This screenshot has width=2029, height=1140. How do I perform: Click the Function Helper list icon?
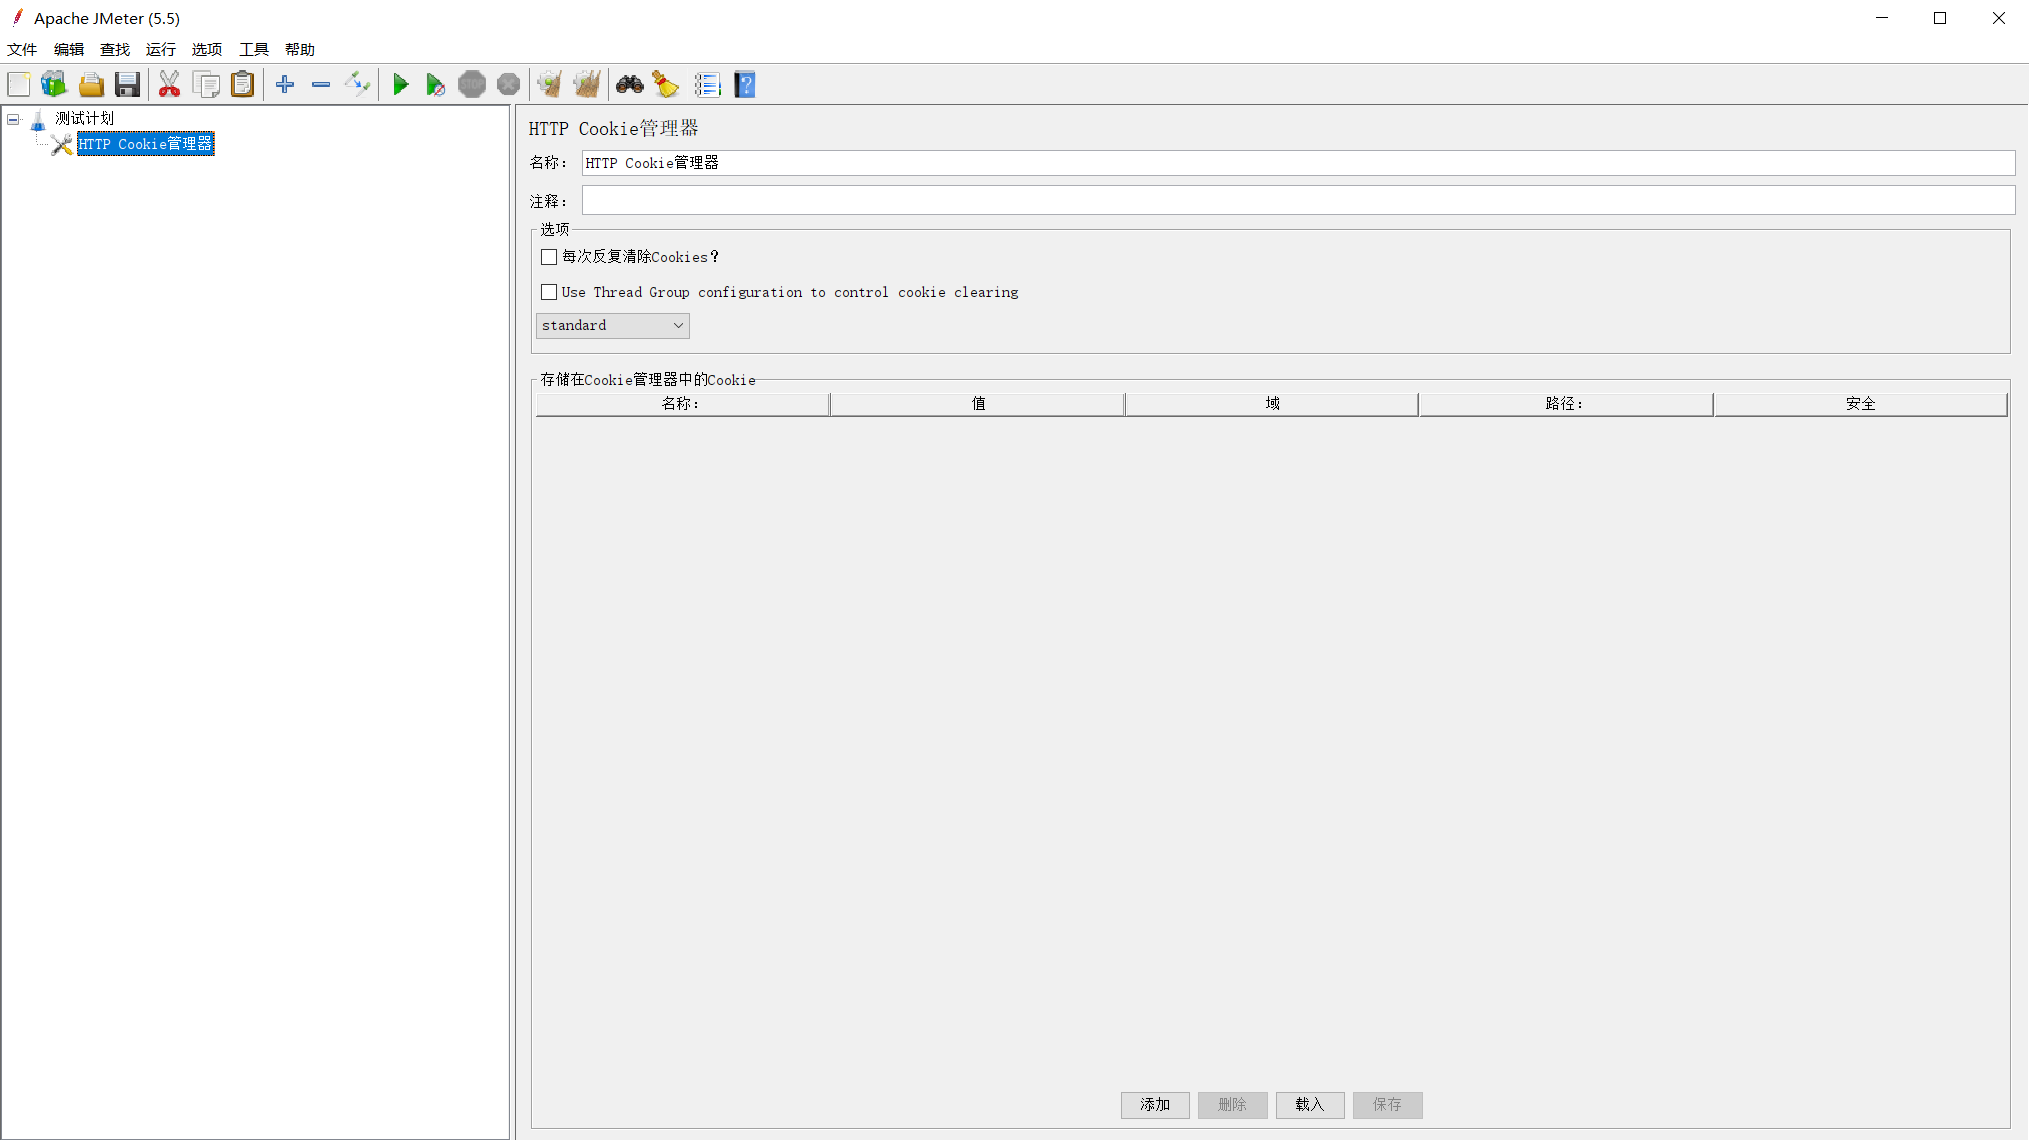707,85
